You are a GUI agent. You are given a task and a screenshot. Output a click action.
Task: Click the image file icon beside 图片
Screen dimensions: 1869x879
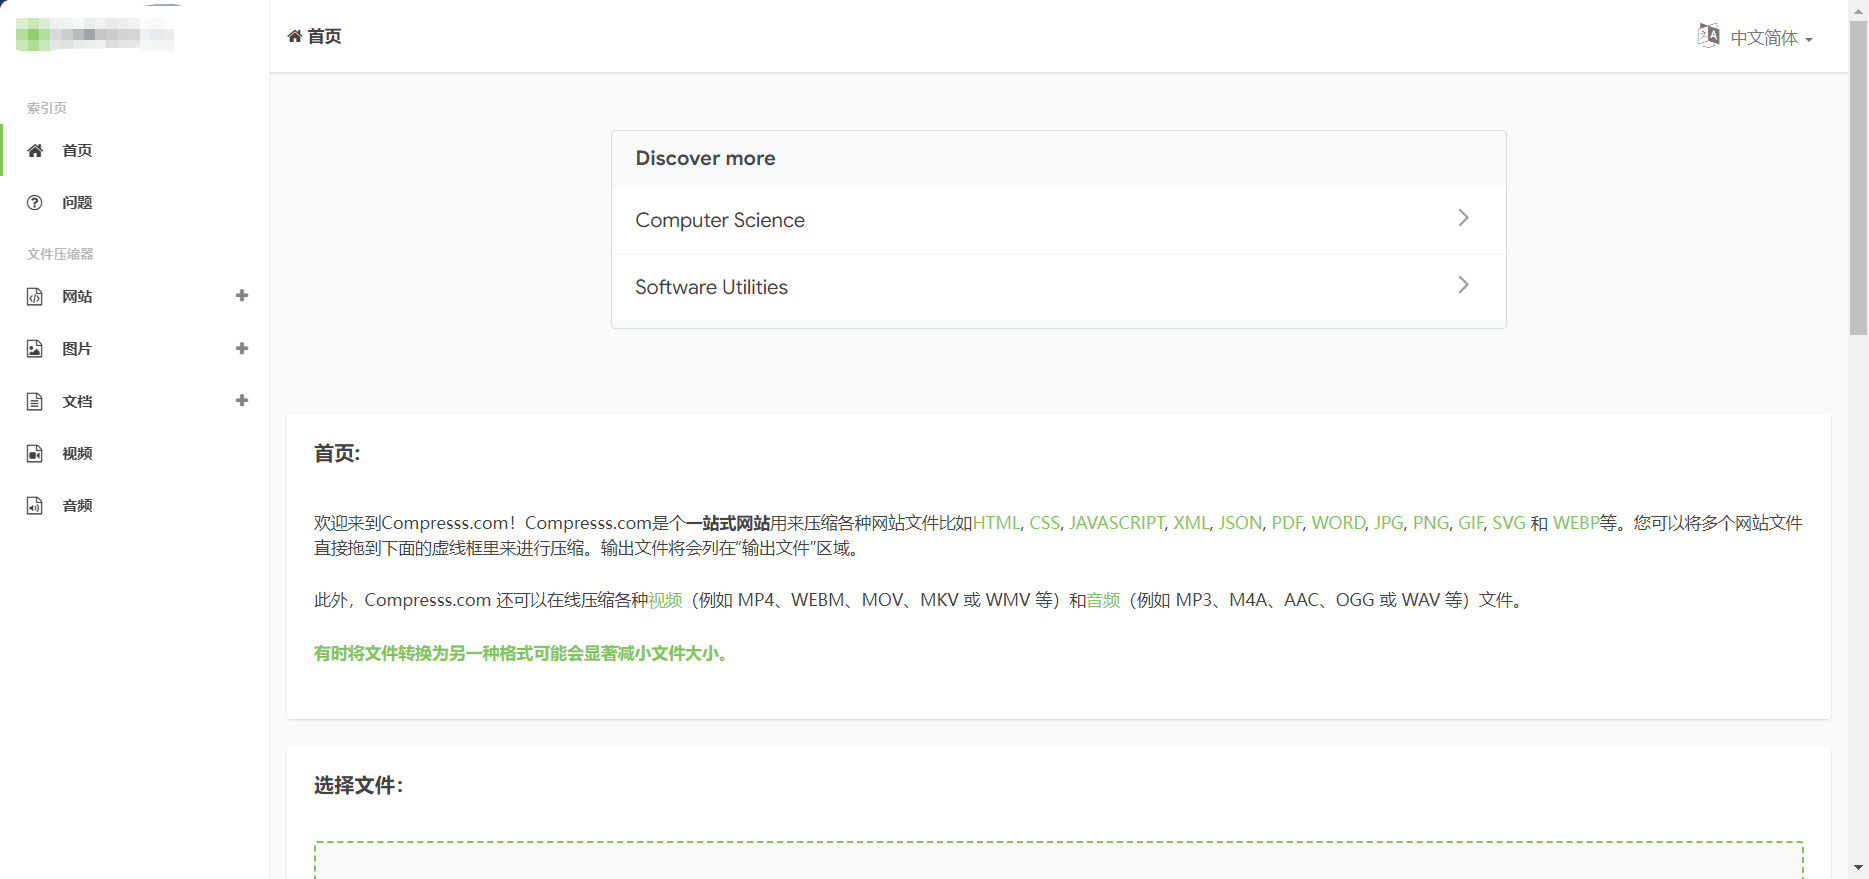tap(35, 348)
